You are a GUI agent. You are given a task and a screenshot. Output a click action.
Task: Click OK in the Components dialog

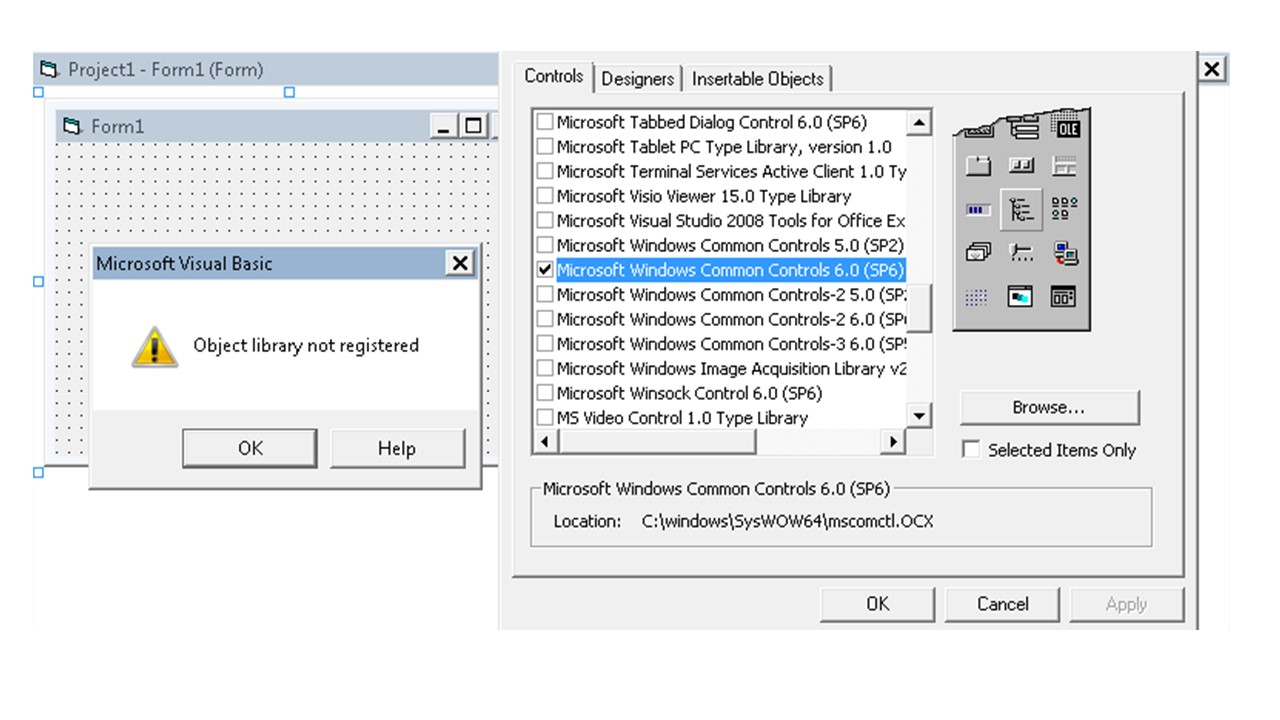(x=878, y=603)
